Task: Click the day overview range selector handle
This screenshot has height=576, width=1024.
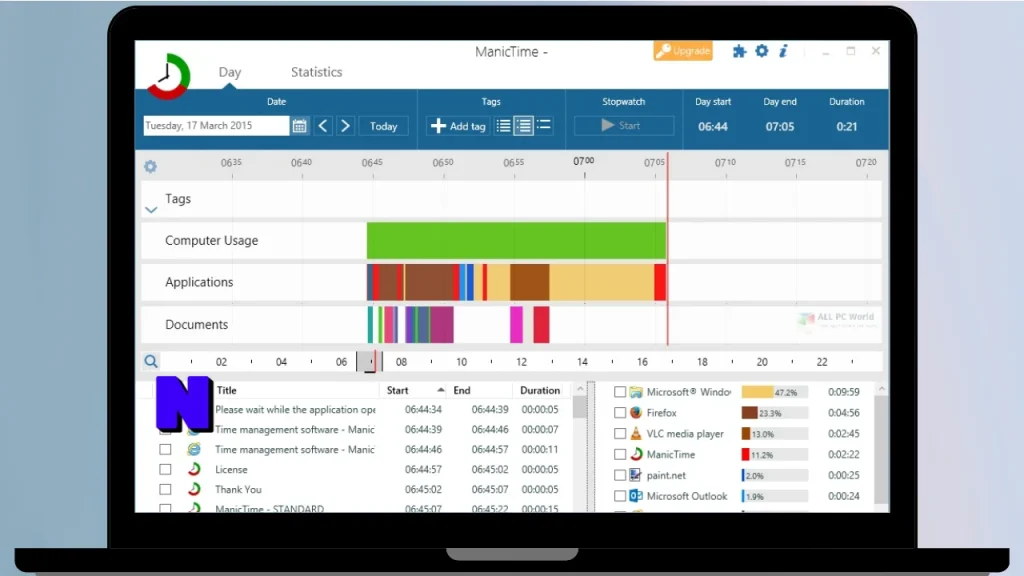Action: tap(369, 361)
